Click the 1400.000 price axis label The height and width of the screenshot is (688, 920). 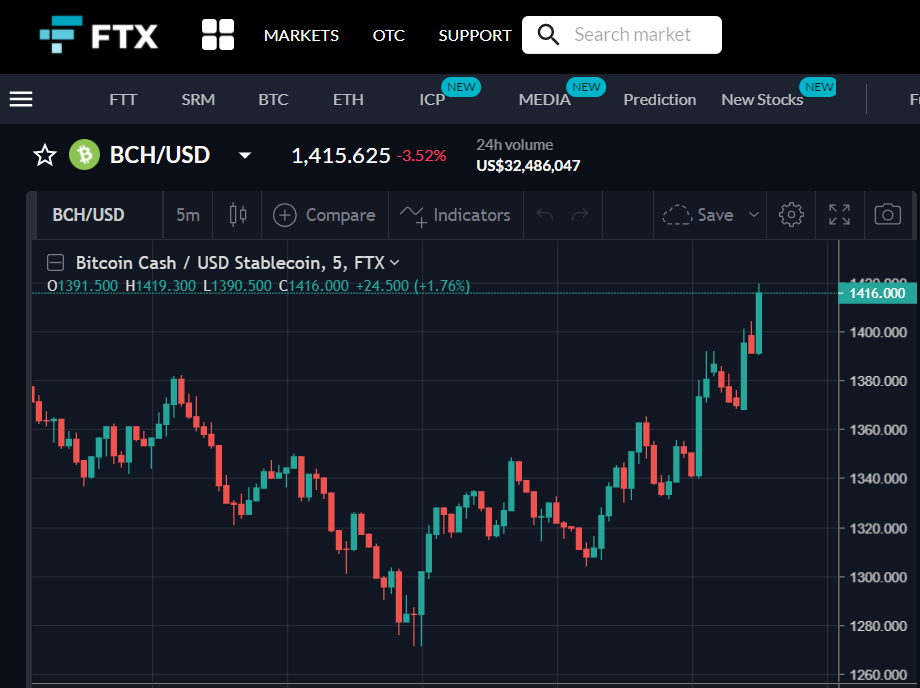tap(878, 332)
